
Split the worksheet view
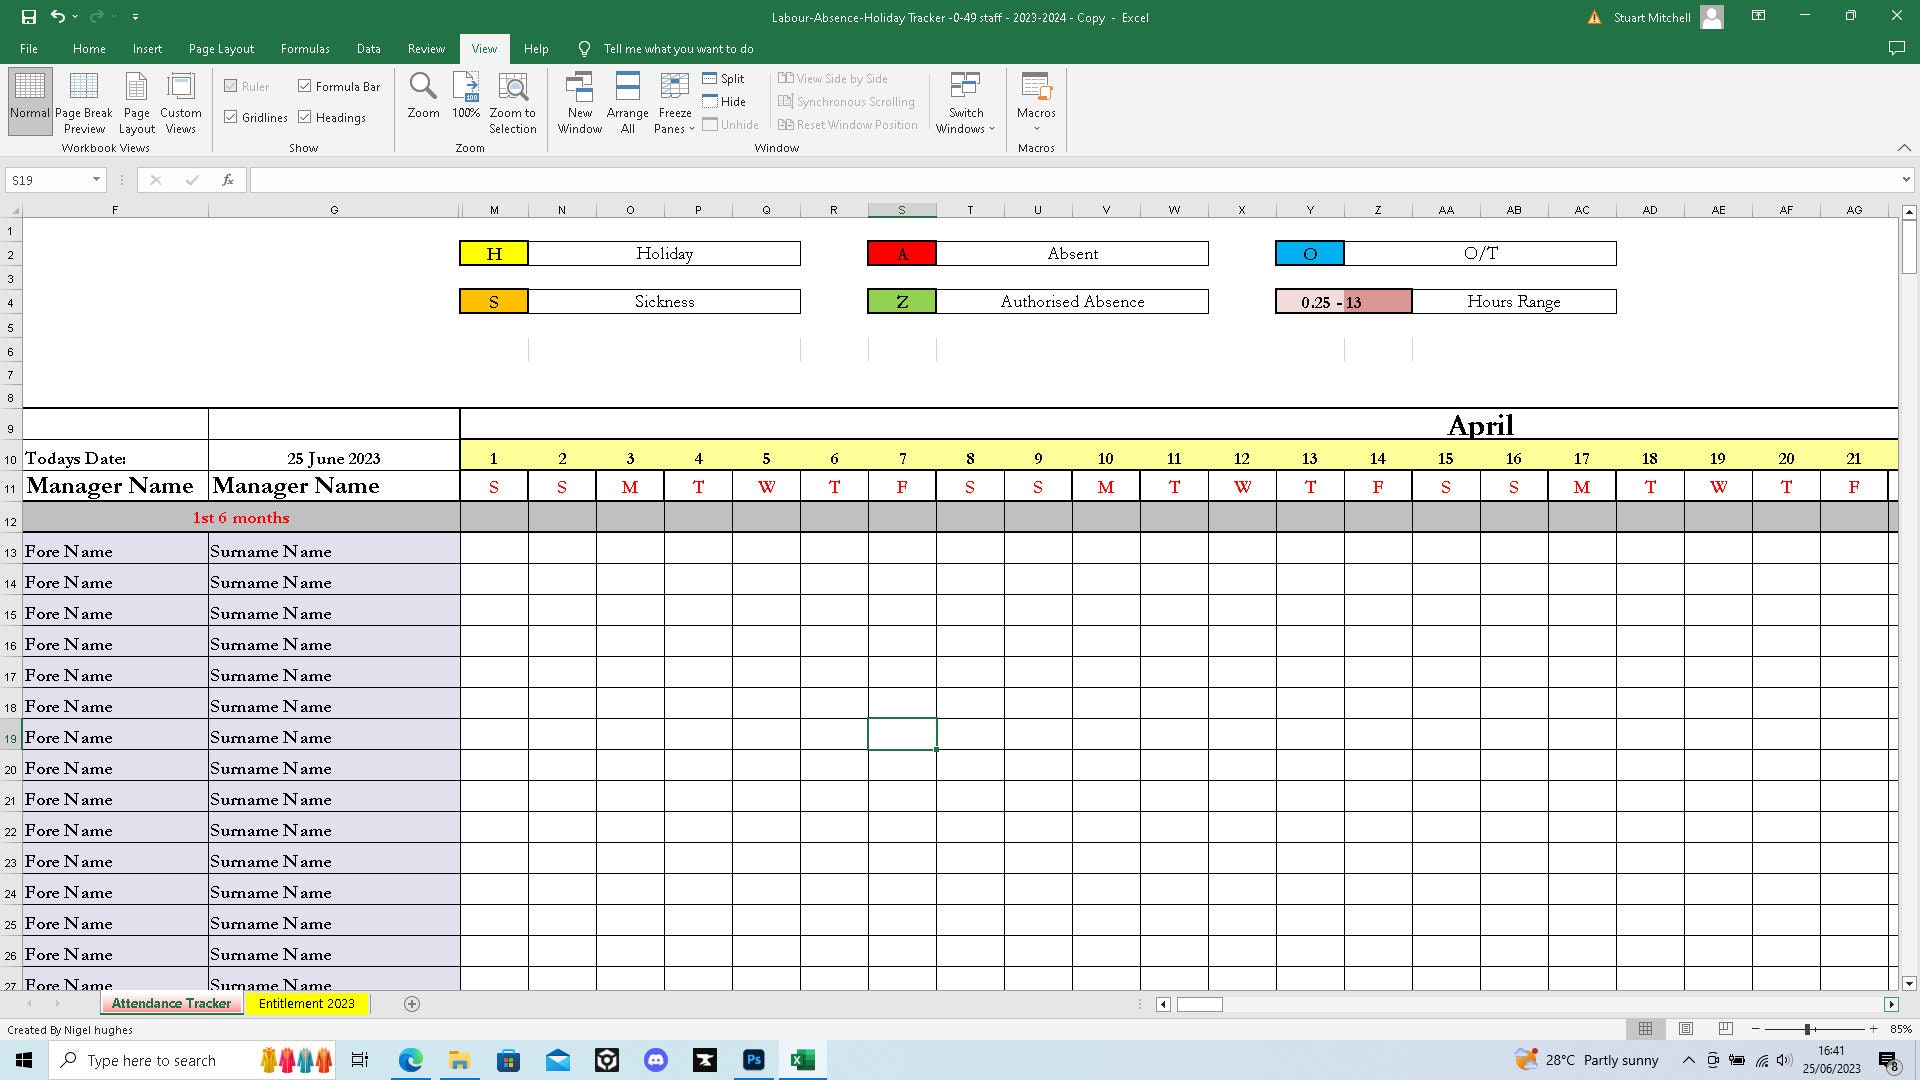pyautogui.click(x=723, y=78)
